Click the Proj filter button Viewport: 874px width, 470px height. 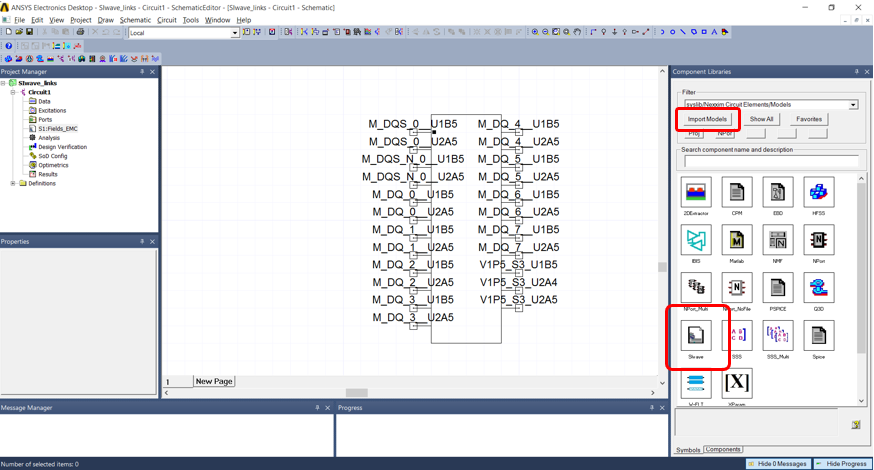[694, 134]
